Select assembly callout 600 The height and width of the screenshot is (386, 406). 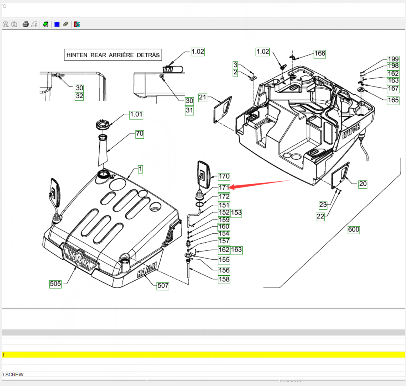[354, 229]
